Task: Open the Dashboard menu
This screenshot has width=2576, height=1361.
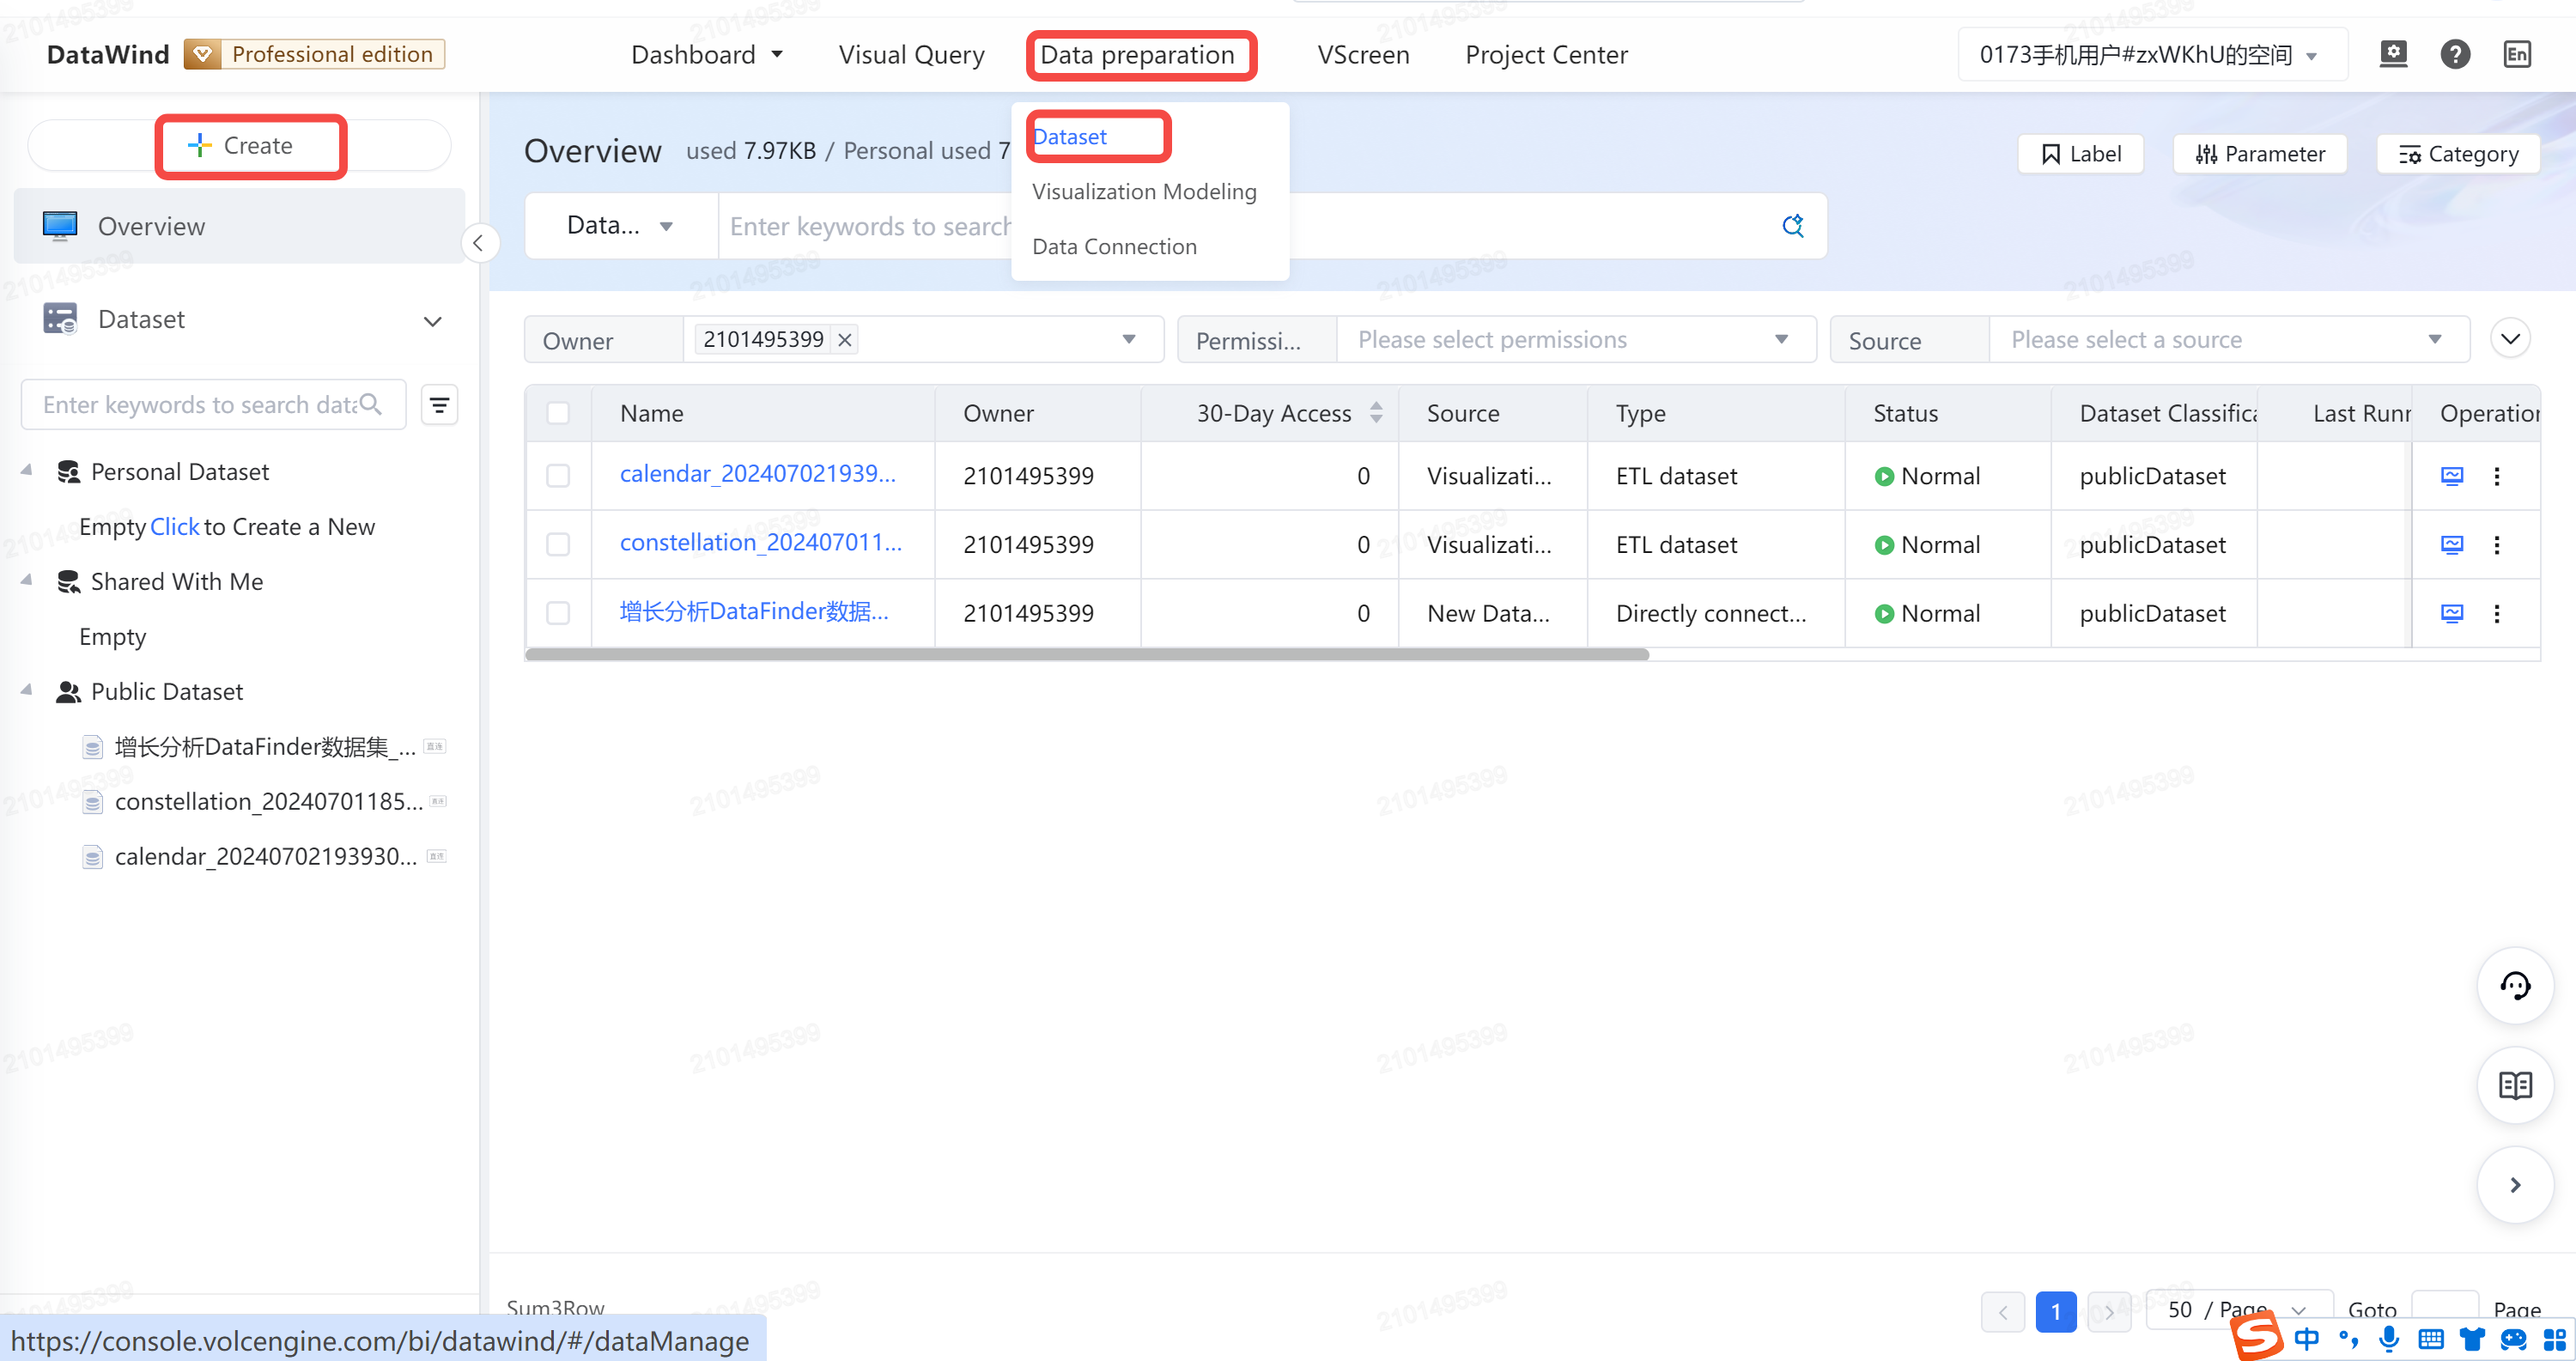Action: tap(707, 55)
